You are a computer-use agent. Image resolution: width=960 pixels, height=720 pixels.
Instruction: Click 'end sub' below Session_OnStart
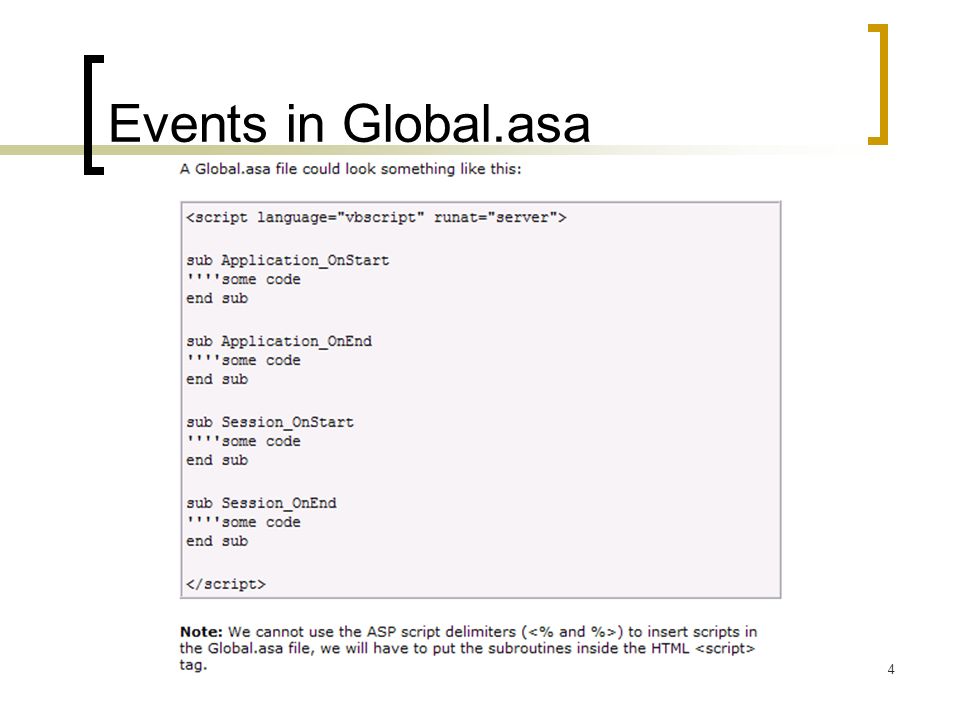(x=217, y=460)
